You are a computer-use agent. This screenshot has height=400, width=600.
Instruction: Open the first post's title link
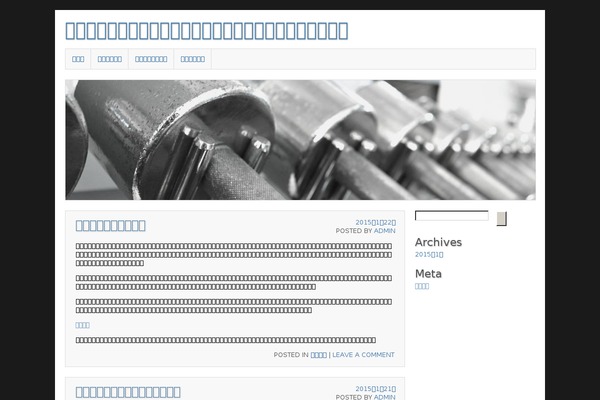coord(110,225)
